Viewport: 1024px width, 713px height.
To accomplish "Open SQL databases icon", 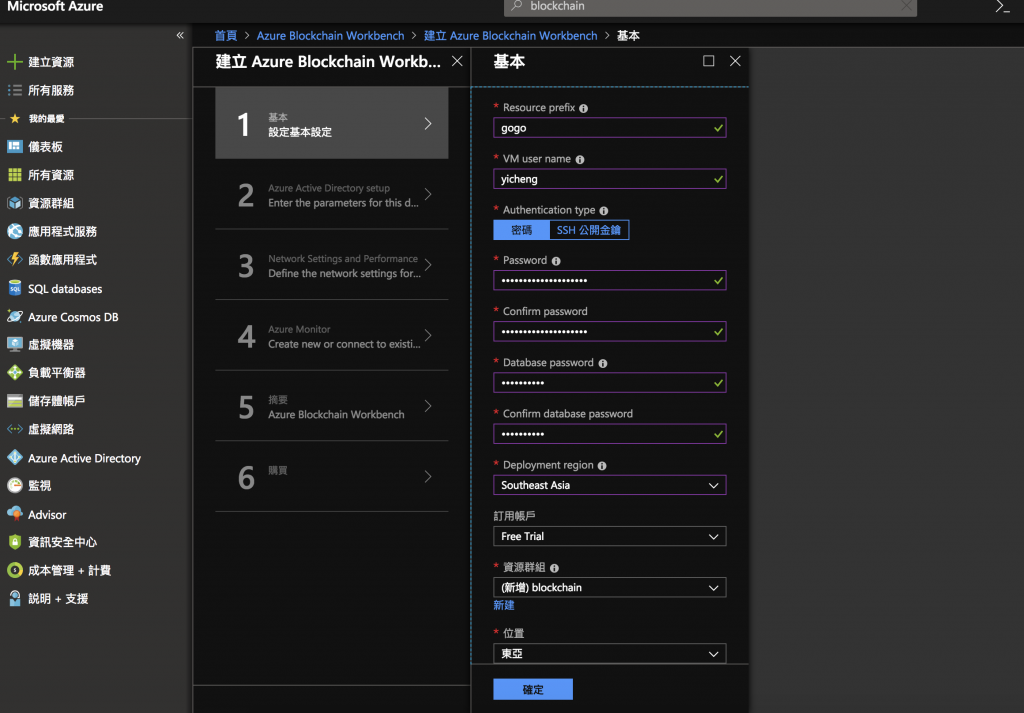I will 14,288.
